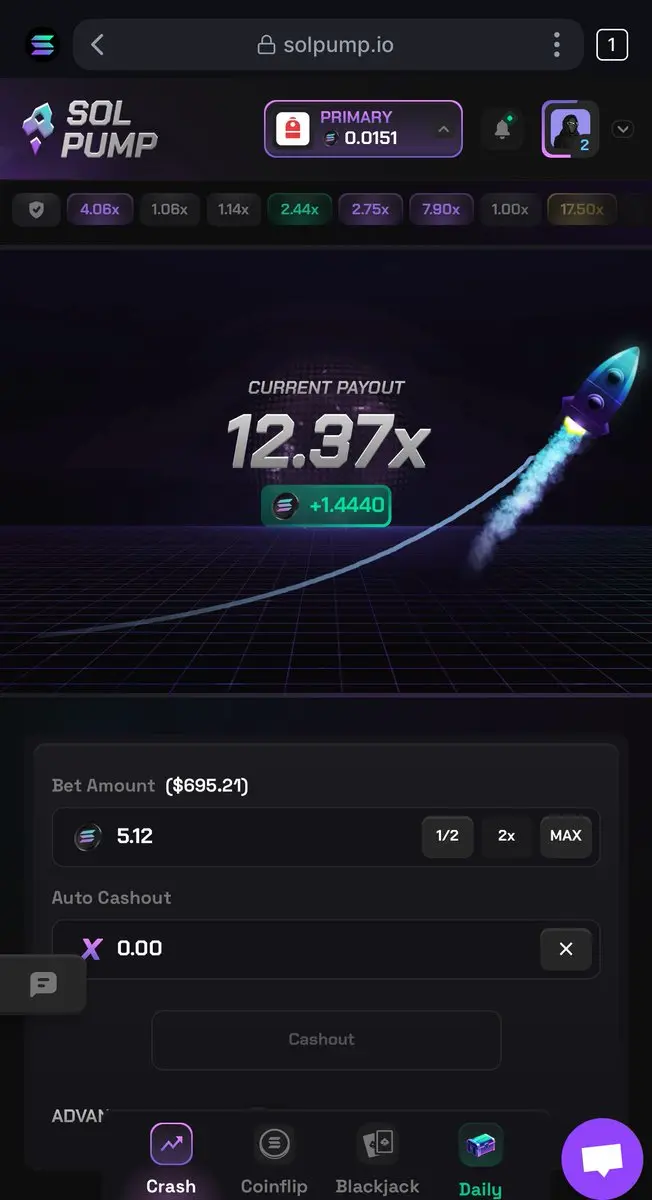Click the MAX bet button
Screen dimensions: 652x1200
pyautogui.click(x=566, y=836)
